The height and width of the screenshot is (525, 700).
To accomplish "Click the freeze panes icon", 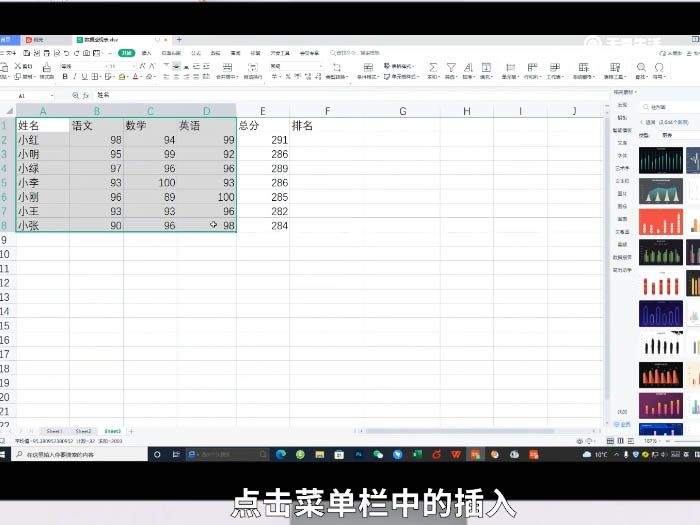I will [583, 67].
